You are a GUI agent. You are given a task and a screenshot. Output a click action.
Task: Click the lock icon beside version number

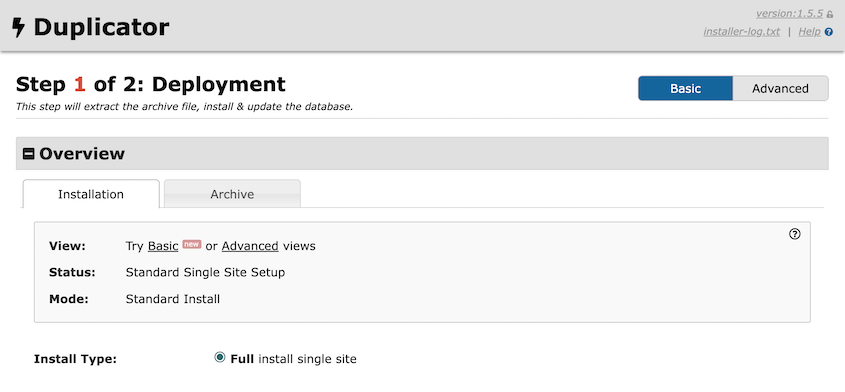point(830,15)
